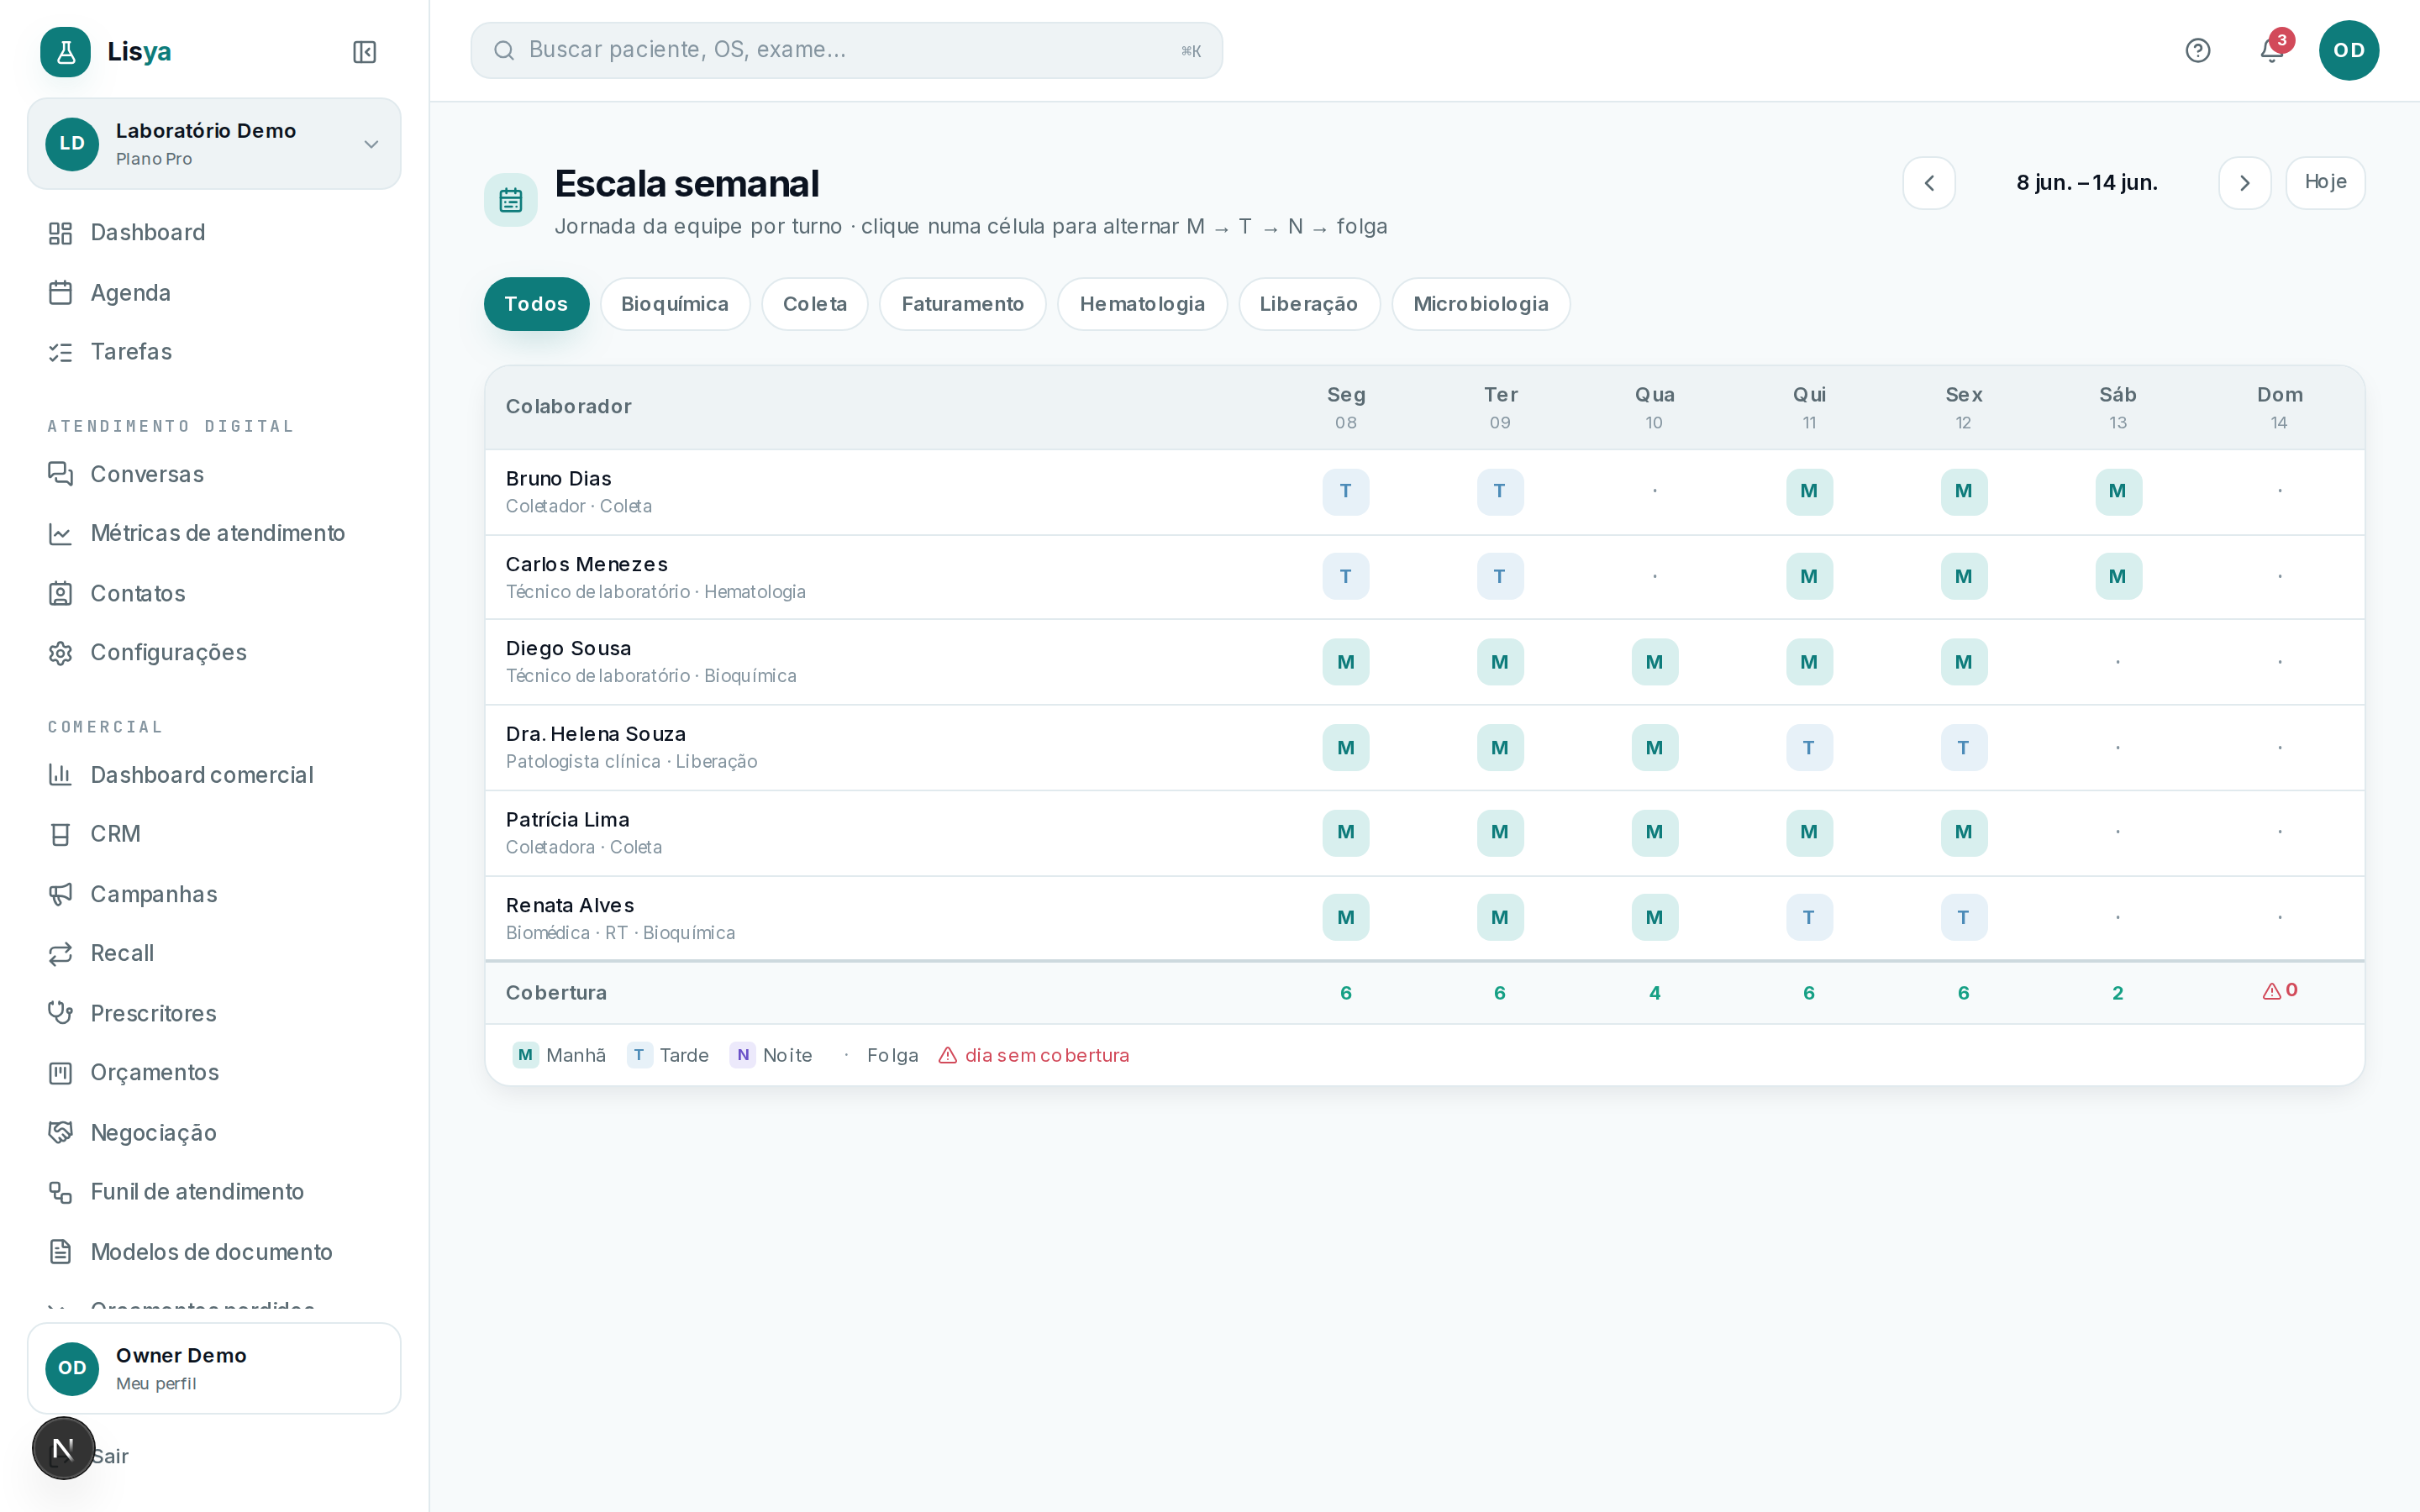Screen dimensions: 2420x1512
Task: Open Funil de atendimento icon
Action: point(60,1192)
